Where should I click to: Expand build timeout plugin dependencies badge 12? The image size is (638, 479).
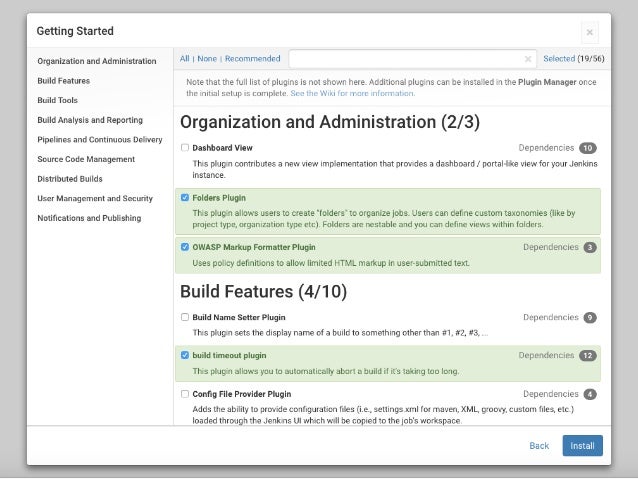tap(588, 355)
